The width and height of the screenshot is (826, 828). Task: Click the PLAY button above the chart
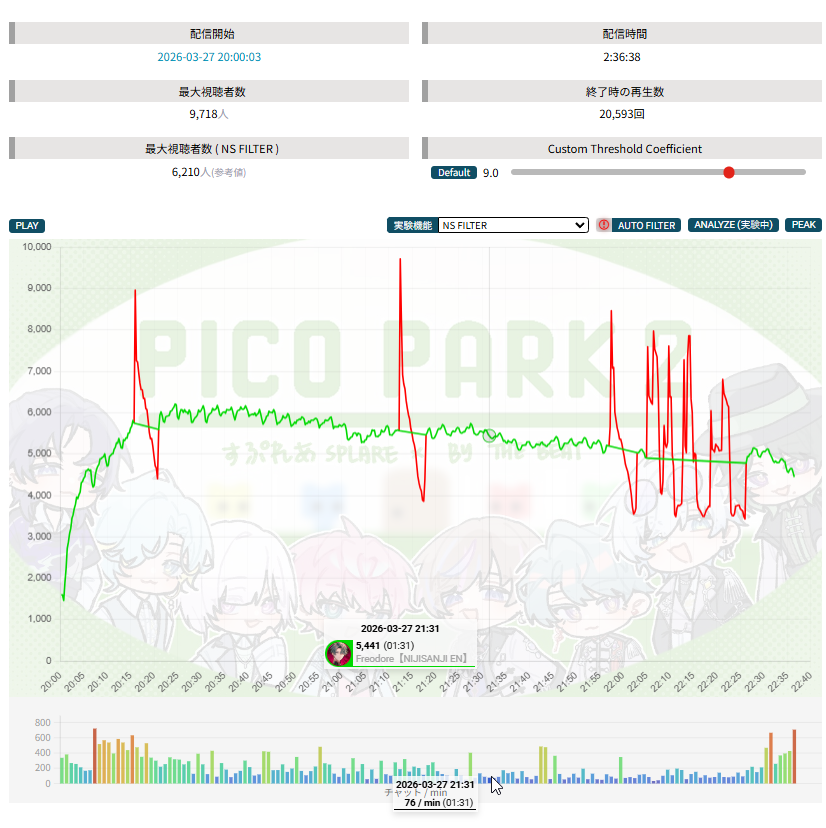click(x=27, y=225)
